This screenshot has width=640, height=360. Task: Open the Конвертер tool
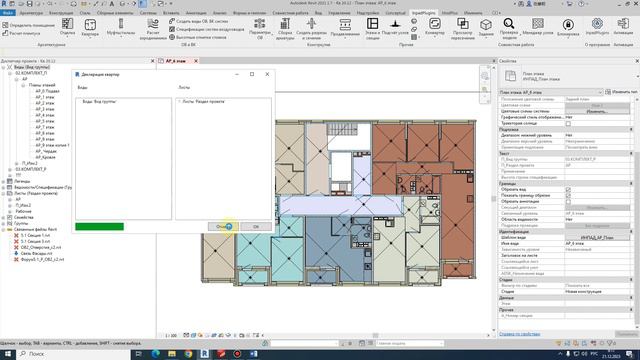435,27
